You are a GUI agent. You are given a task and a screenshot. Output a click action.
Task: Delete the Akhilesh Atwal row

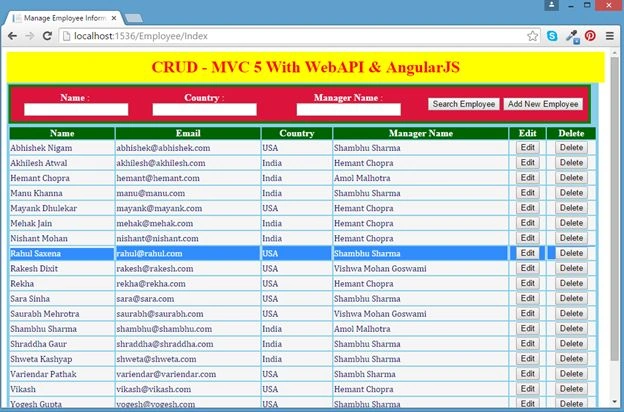(x=571, y=163)
